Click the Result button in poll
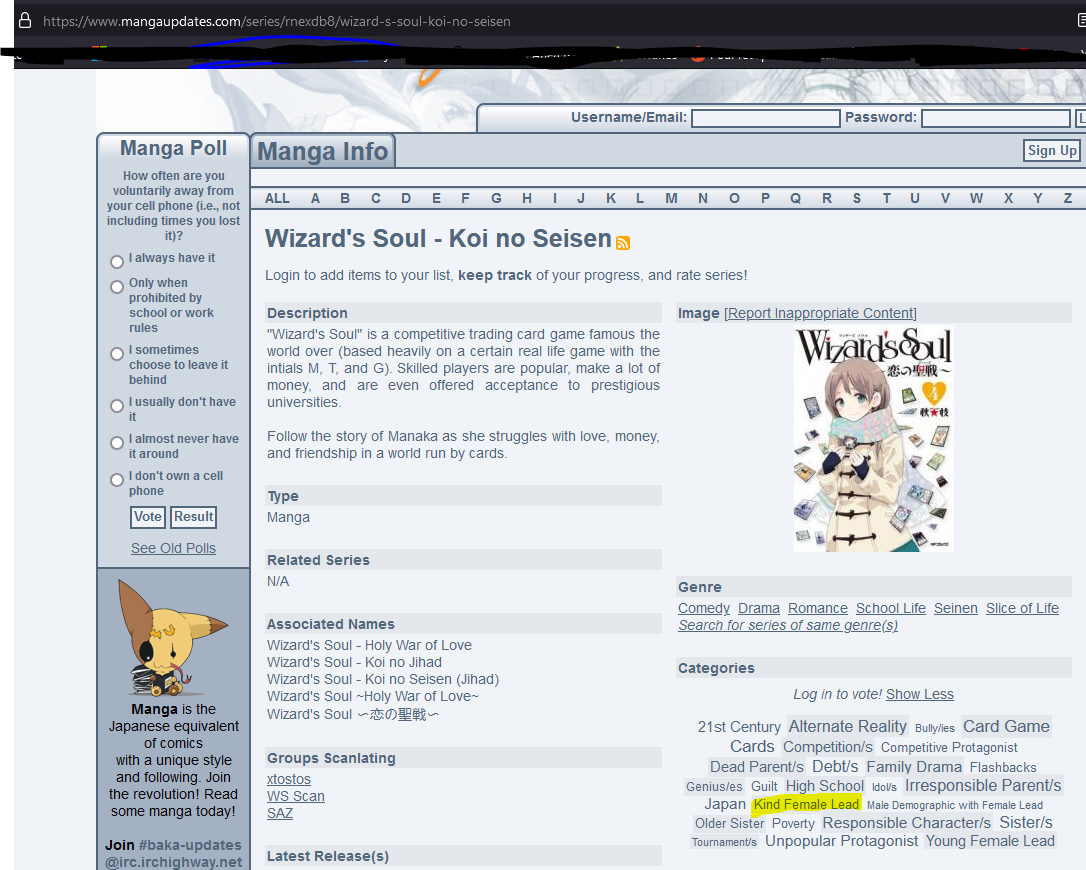Viewport: 1086px width, 870px height. coord(193,517)
